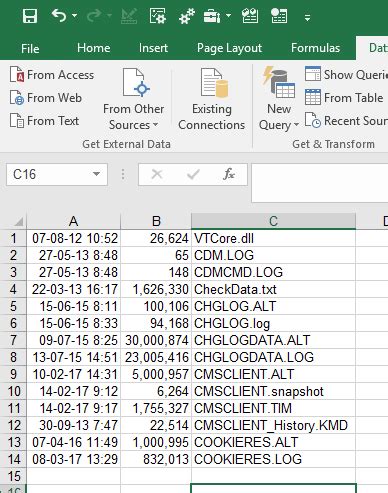Select row 1 header
This screenshot has width=388, height=493.
(13, 238)
